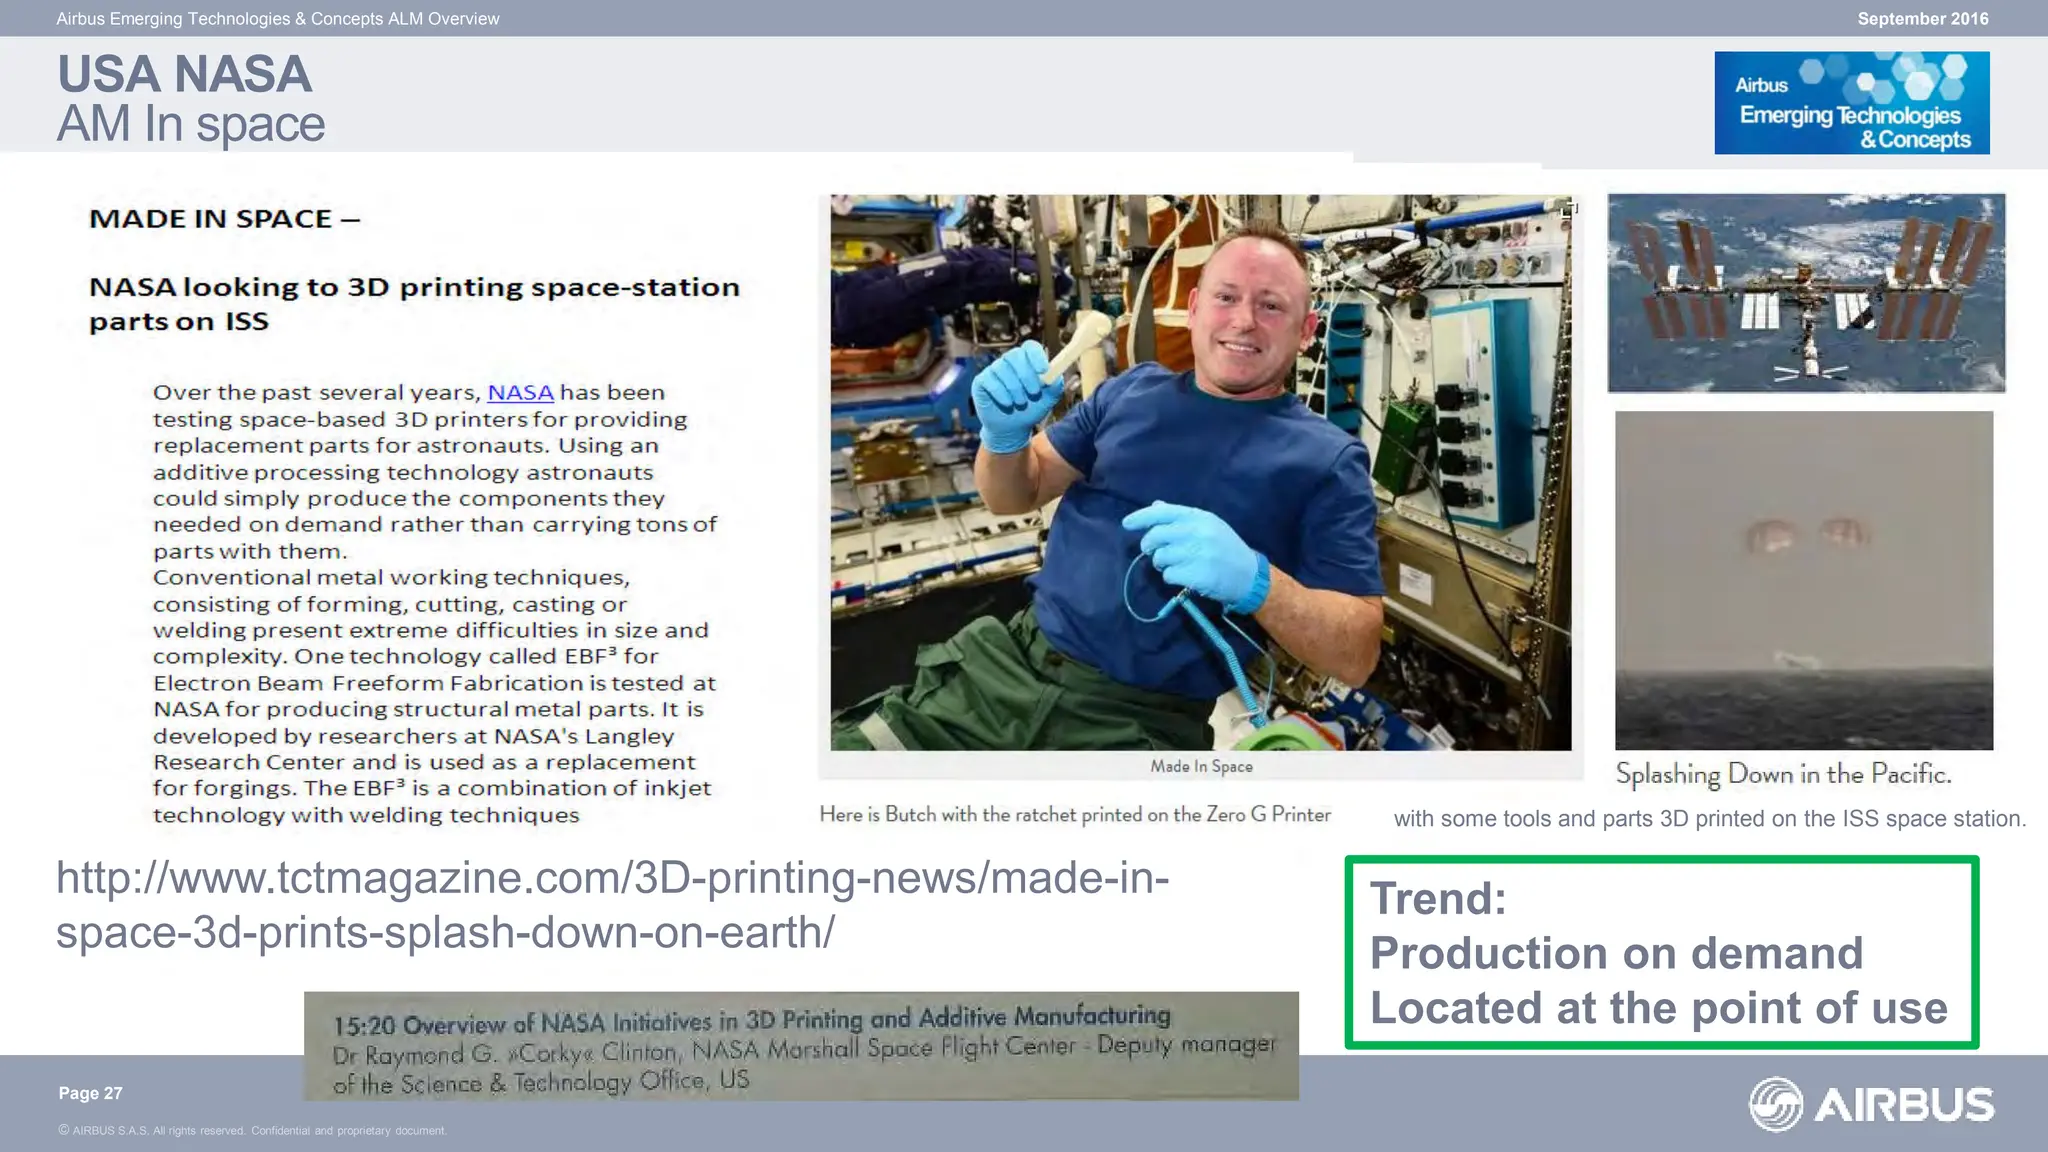The width and height of the screenshot is (2048, 1152).
Task: Click 'NASA looking to 3D printing space-station' heading
Action: click(415, 287)
